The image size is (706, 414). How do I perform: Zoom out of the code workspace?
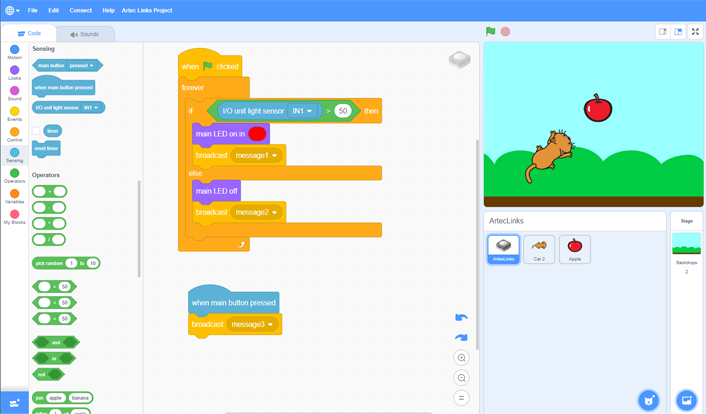pyautogui.click(x=461, y=378)
